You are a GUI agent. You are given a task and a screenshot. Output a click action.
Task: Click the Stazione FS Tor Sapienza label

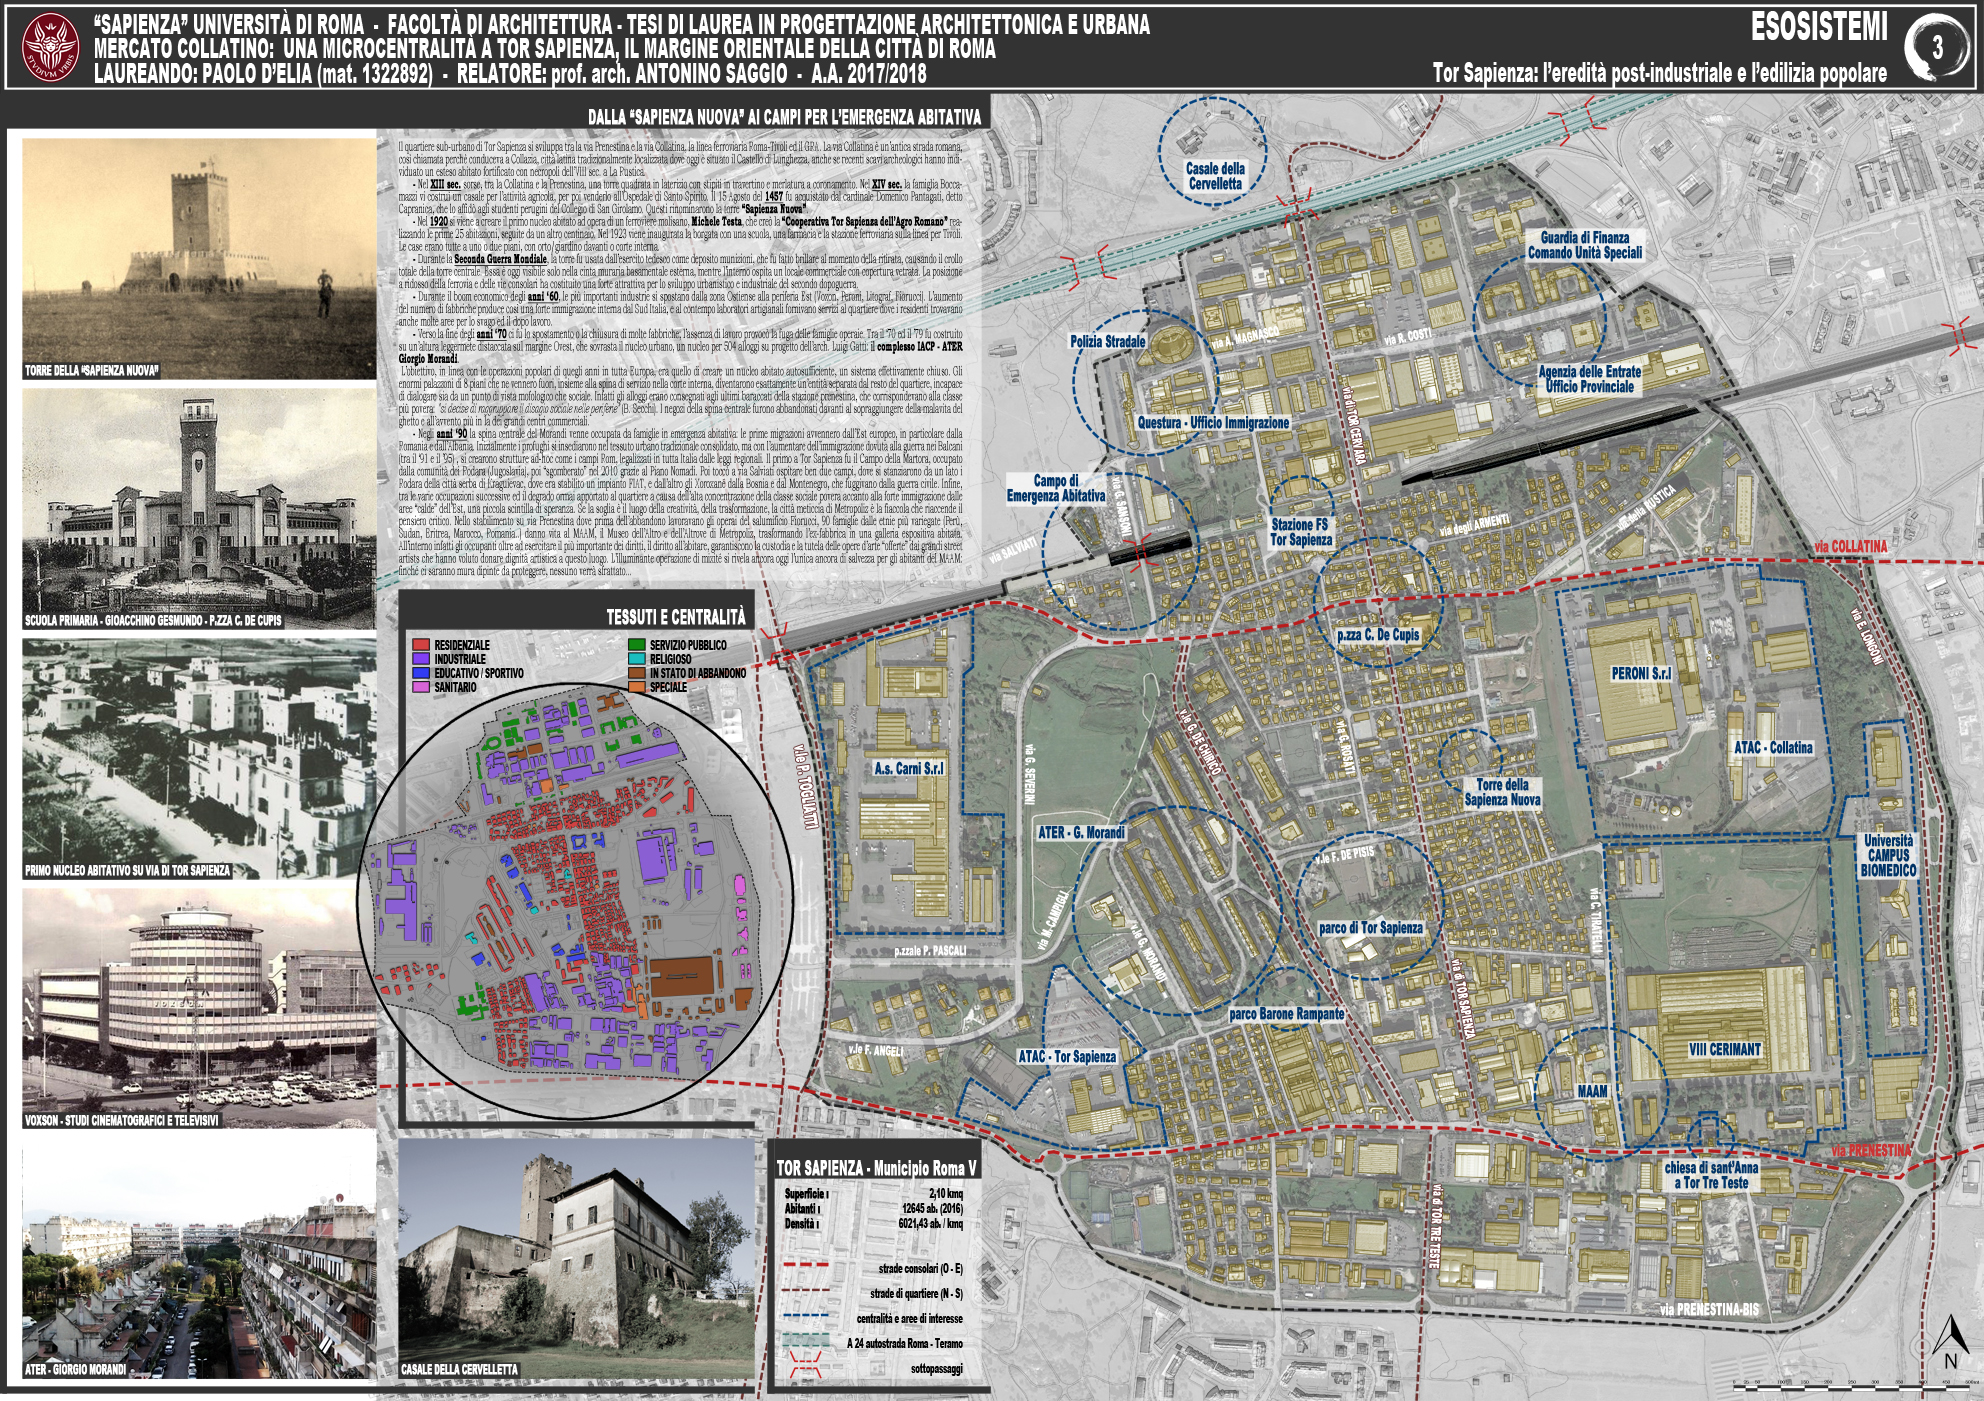[1300, 532]
